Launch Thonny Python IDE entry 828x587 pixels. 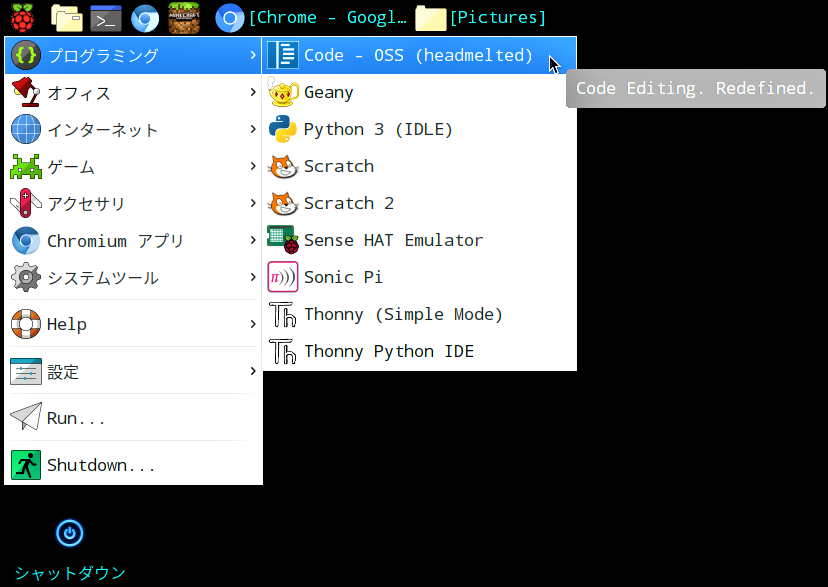click(419, 351)
